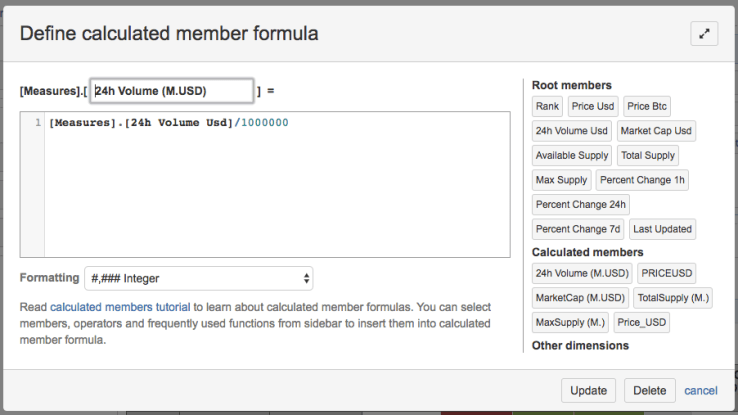Insert the Available Supply member

click(x=571, y=155)
